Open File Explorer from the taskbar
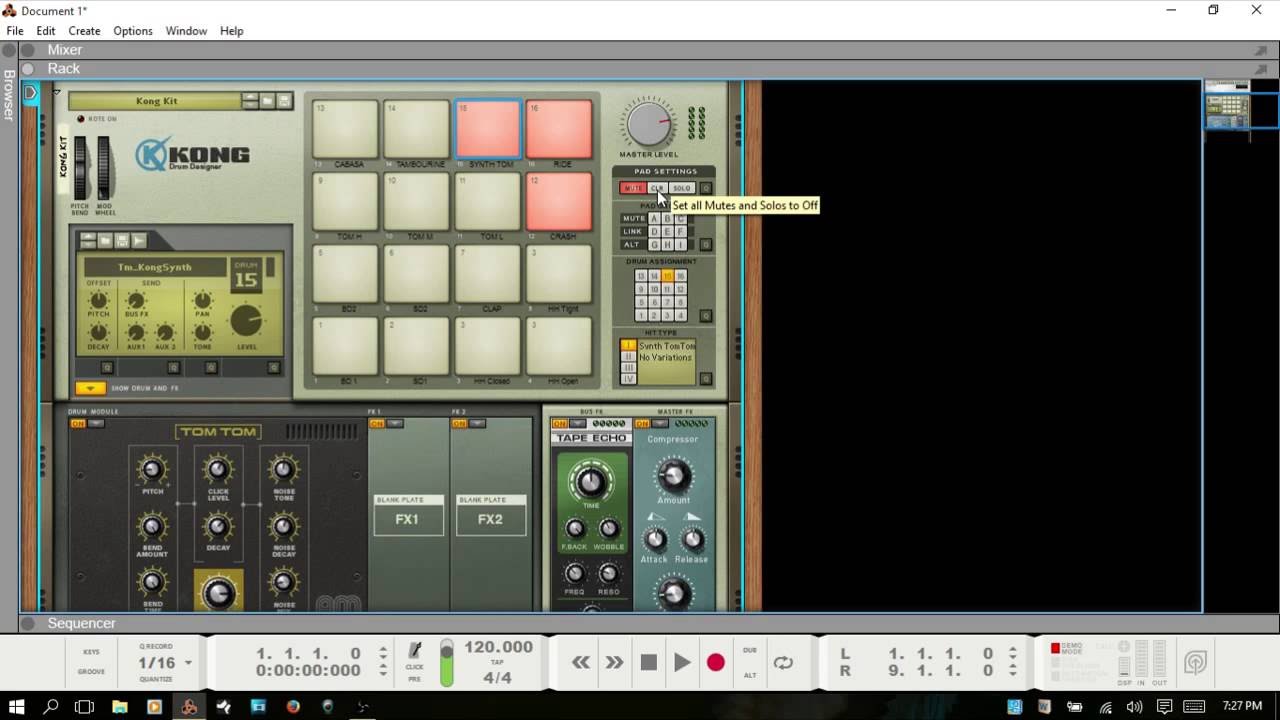Screen dimensions: 1280x720 coord(120,706)
